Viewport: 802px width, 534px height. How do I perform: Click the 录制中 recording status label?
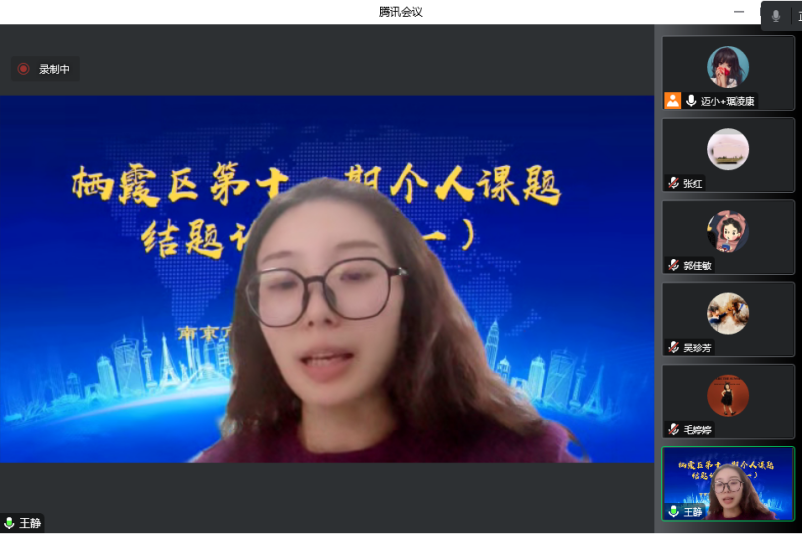[x=54, y=69]
